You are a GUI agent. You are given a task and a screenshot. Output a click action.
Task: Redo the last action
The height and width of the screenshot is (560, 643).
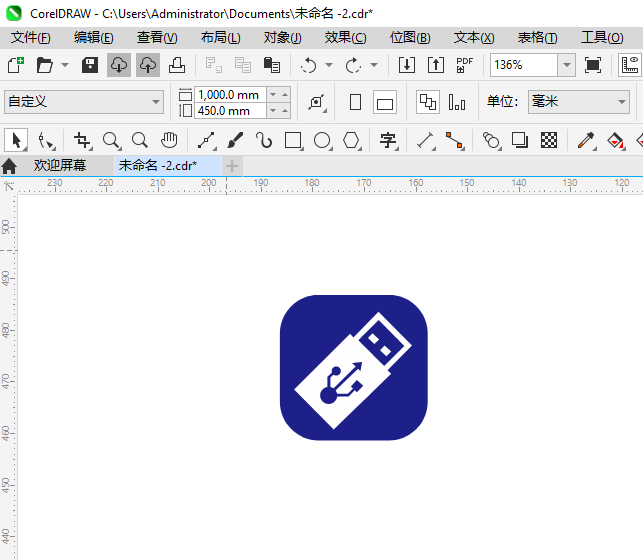353,65
